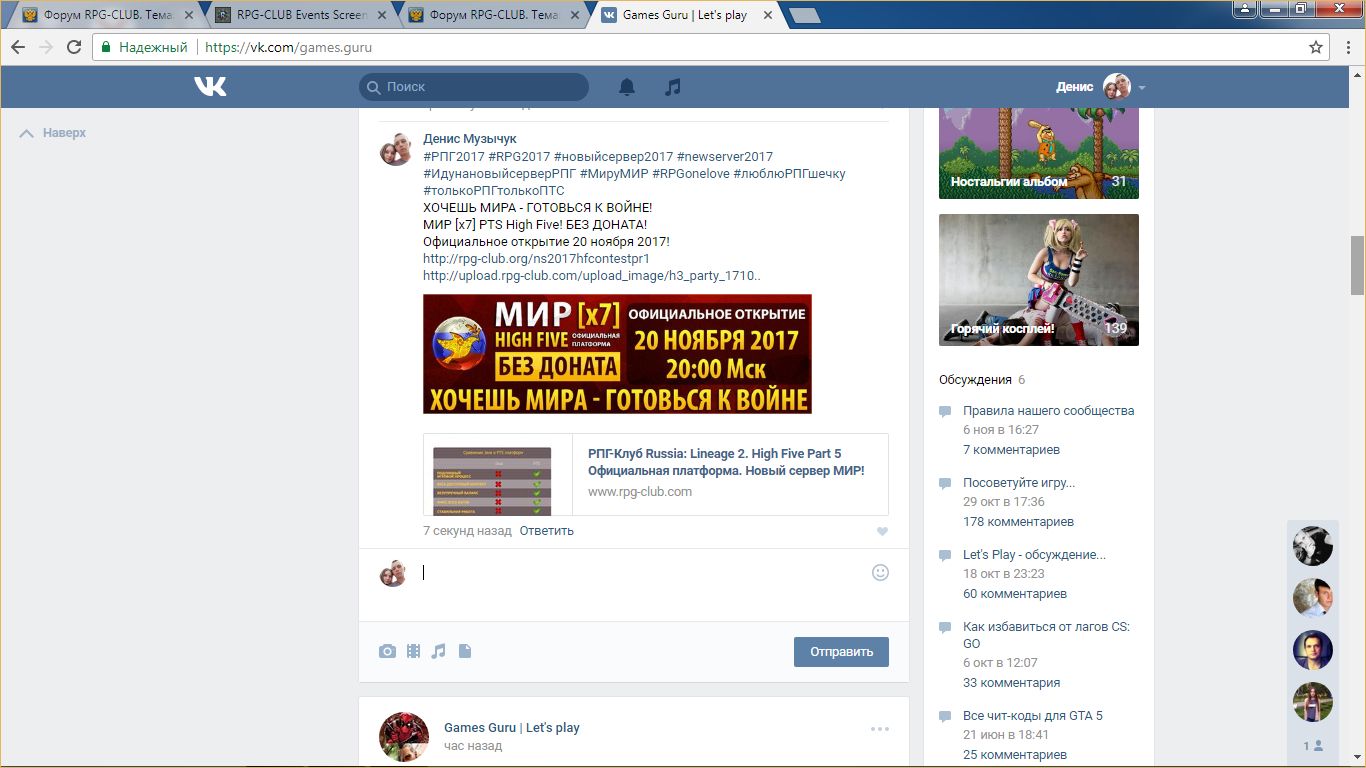Open the online friends counter icon
The width and height of the screenshot is (1366, 768).
tap(1313, 746)
